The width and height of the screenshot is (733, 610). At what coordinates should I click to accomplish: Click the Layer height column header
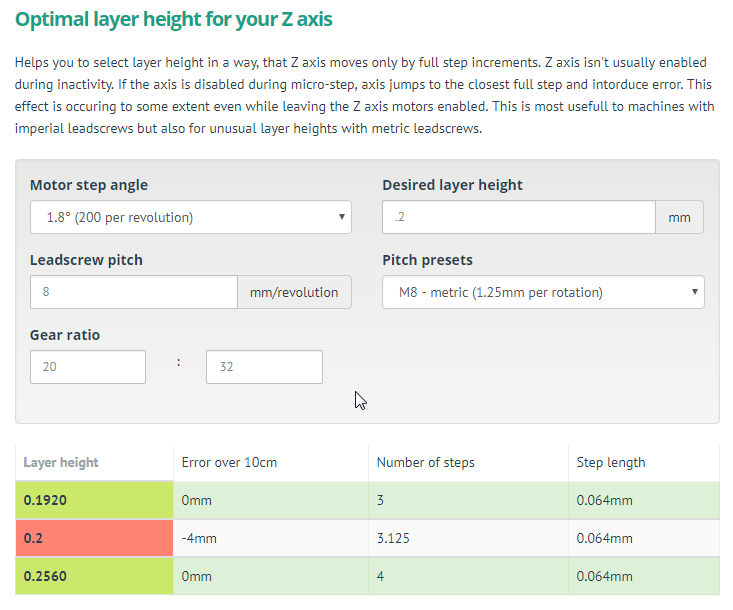click(x=61, y=462)
